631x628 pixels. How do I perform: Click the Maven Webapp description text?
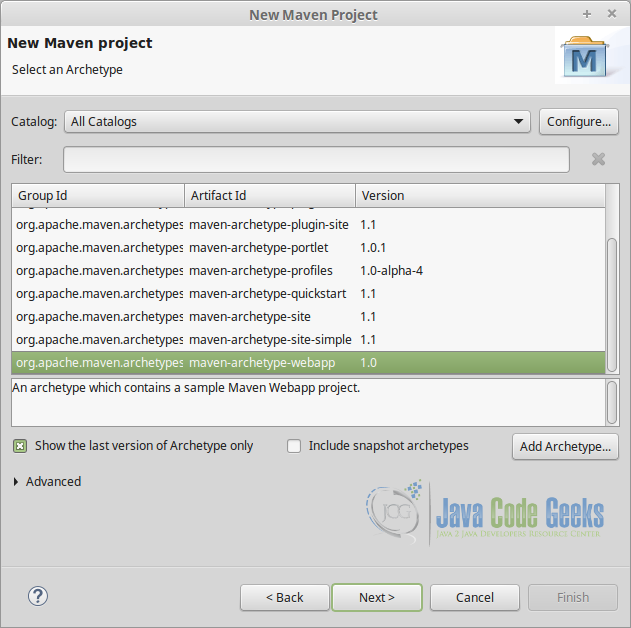pyautogui.click(x=186, y=387)
